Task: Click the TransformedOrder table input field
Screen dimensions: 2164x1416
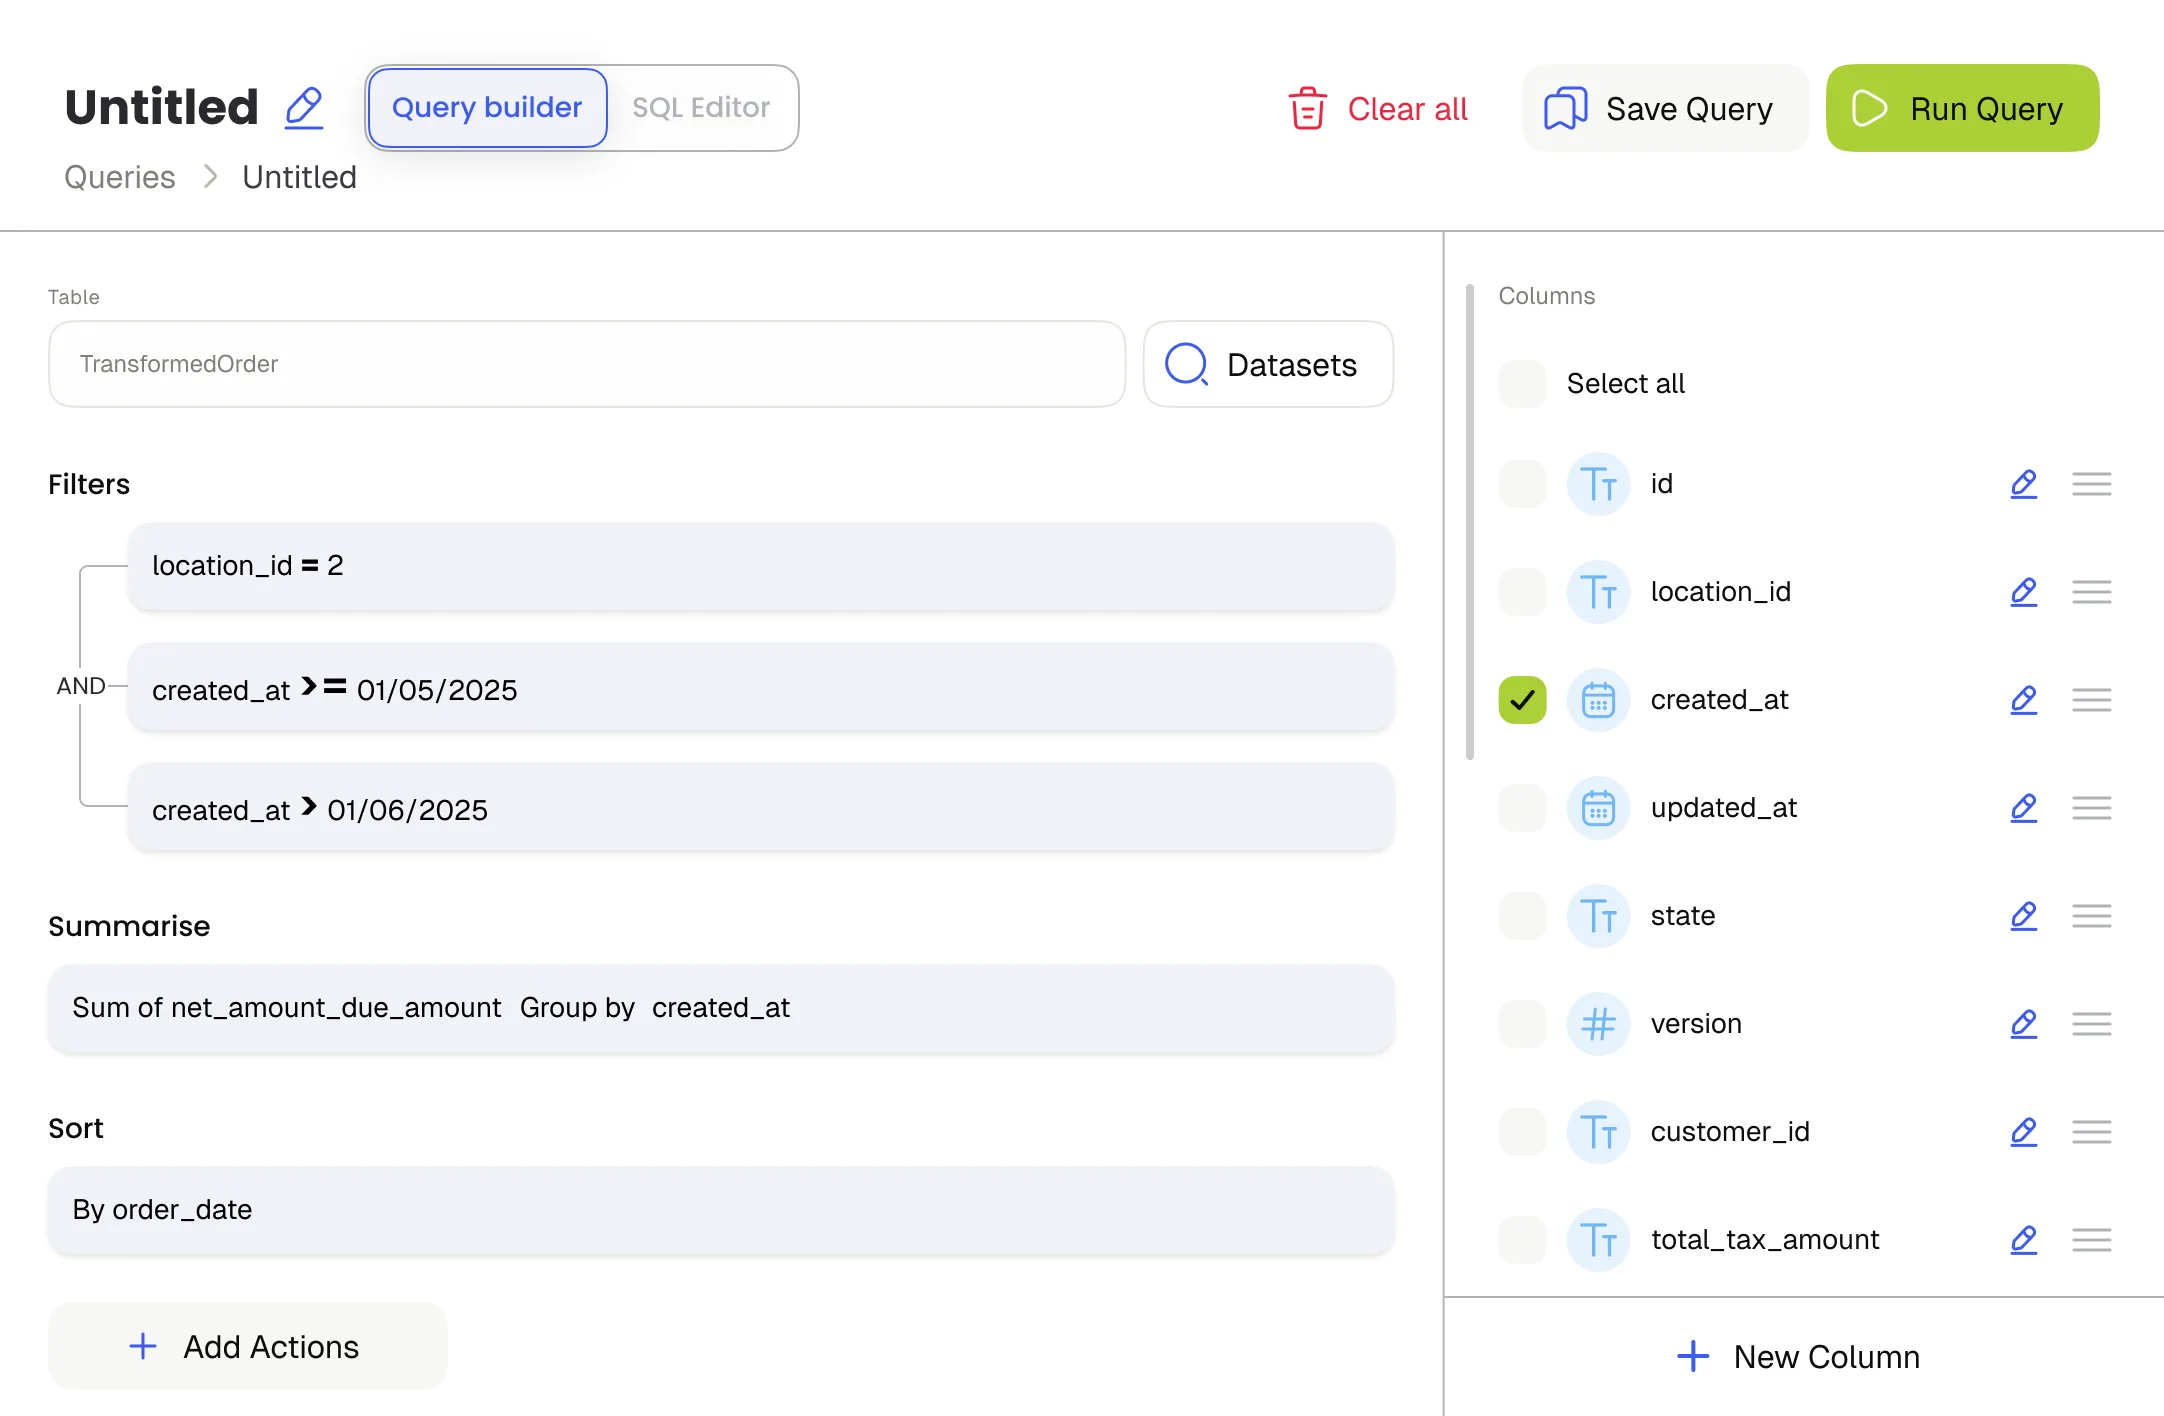Action: (x=586, y=364)
